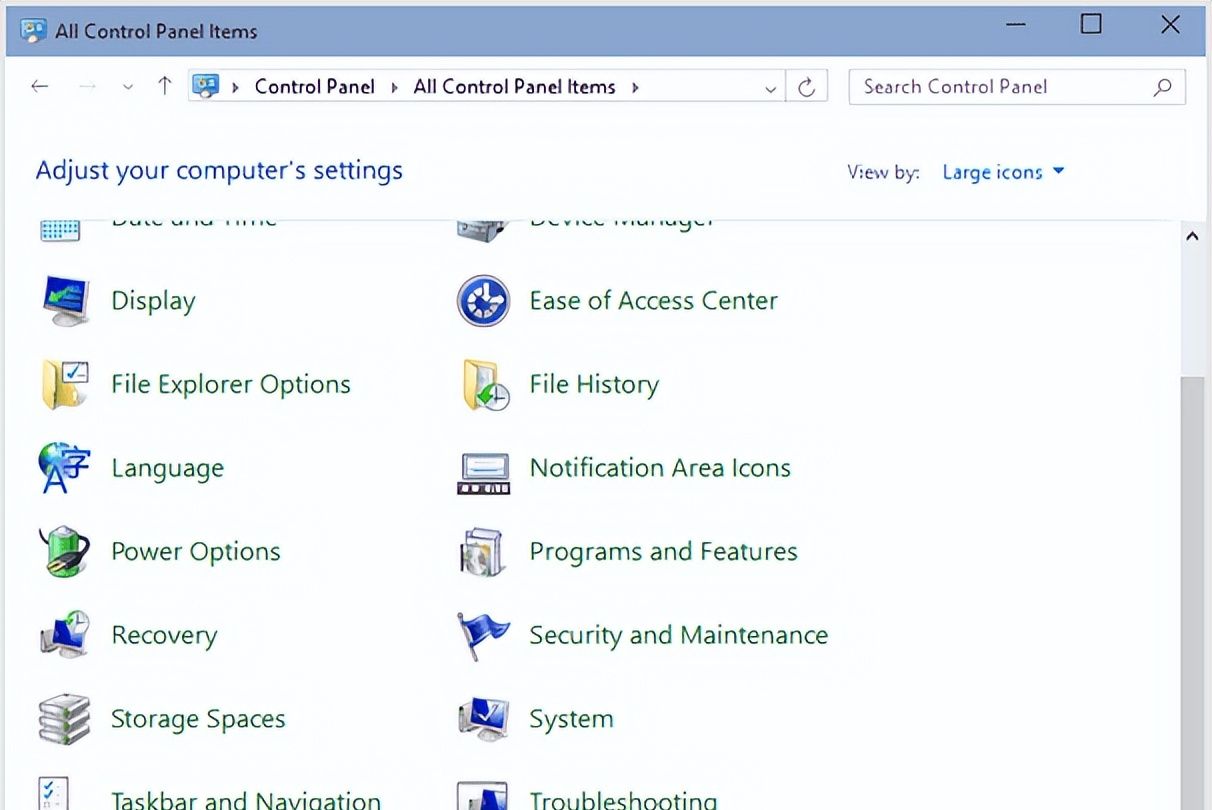Screen dimensions: 1212x810
Task: Click the File History folder icon
Action: tap(486, 385)
